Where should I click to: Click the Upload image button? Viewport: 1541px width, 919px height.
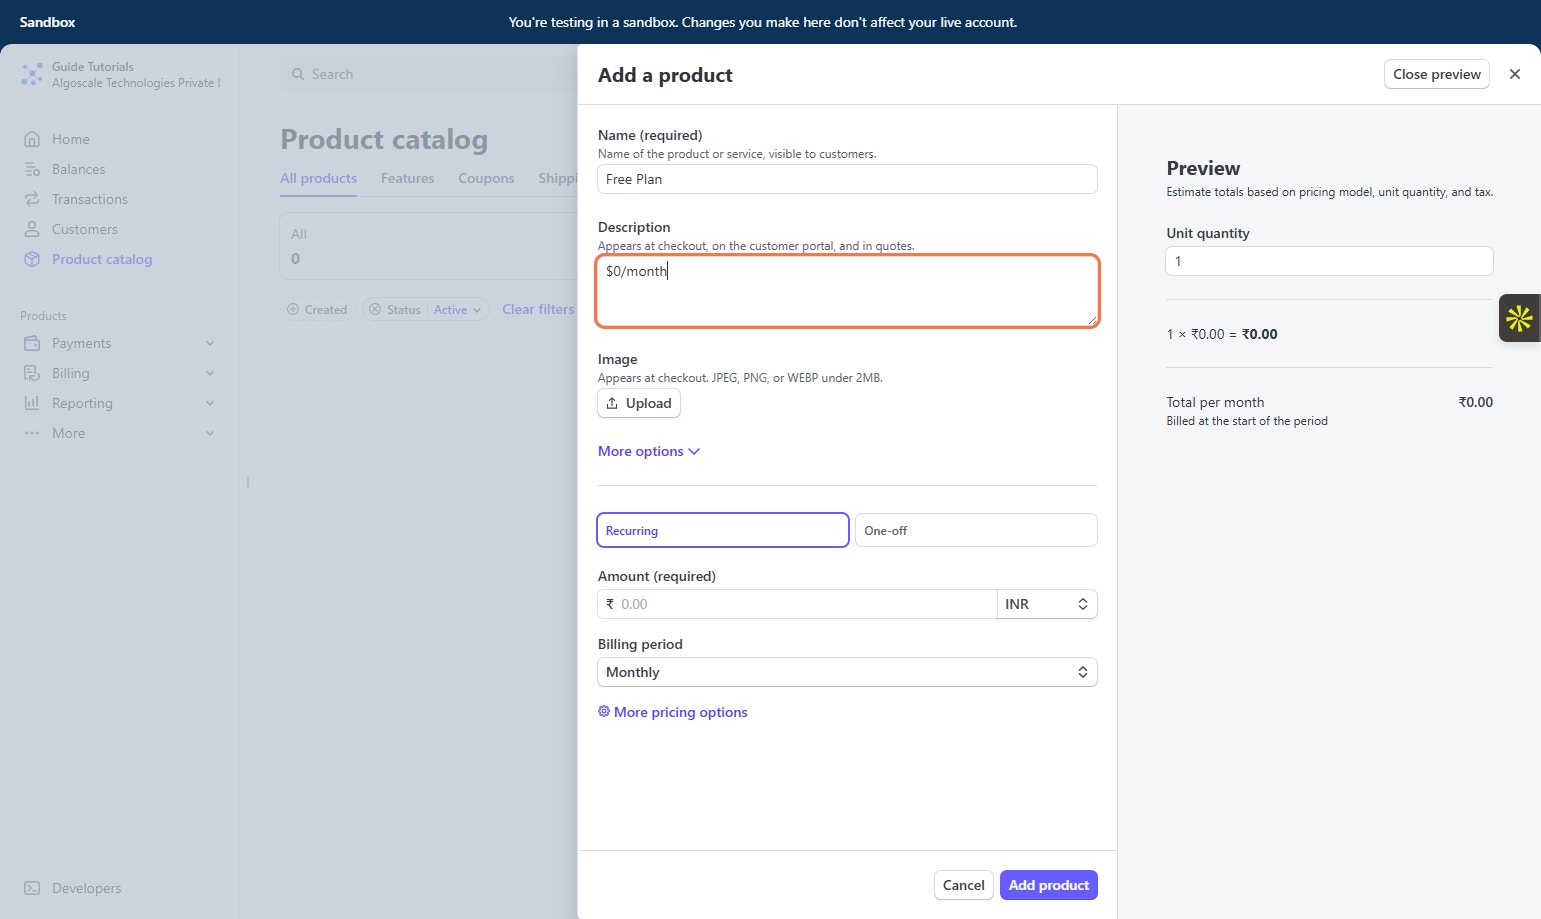(x=639, y=403)
